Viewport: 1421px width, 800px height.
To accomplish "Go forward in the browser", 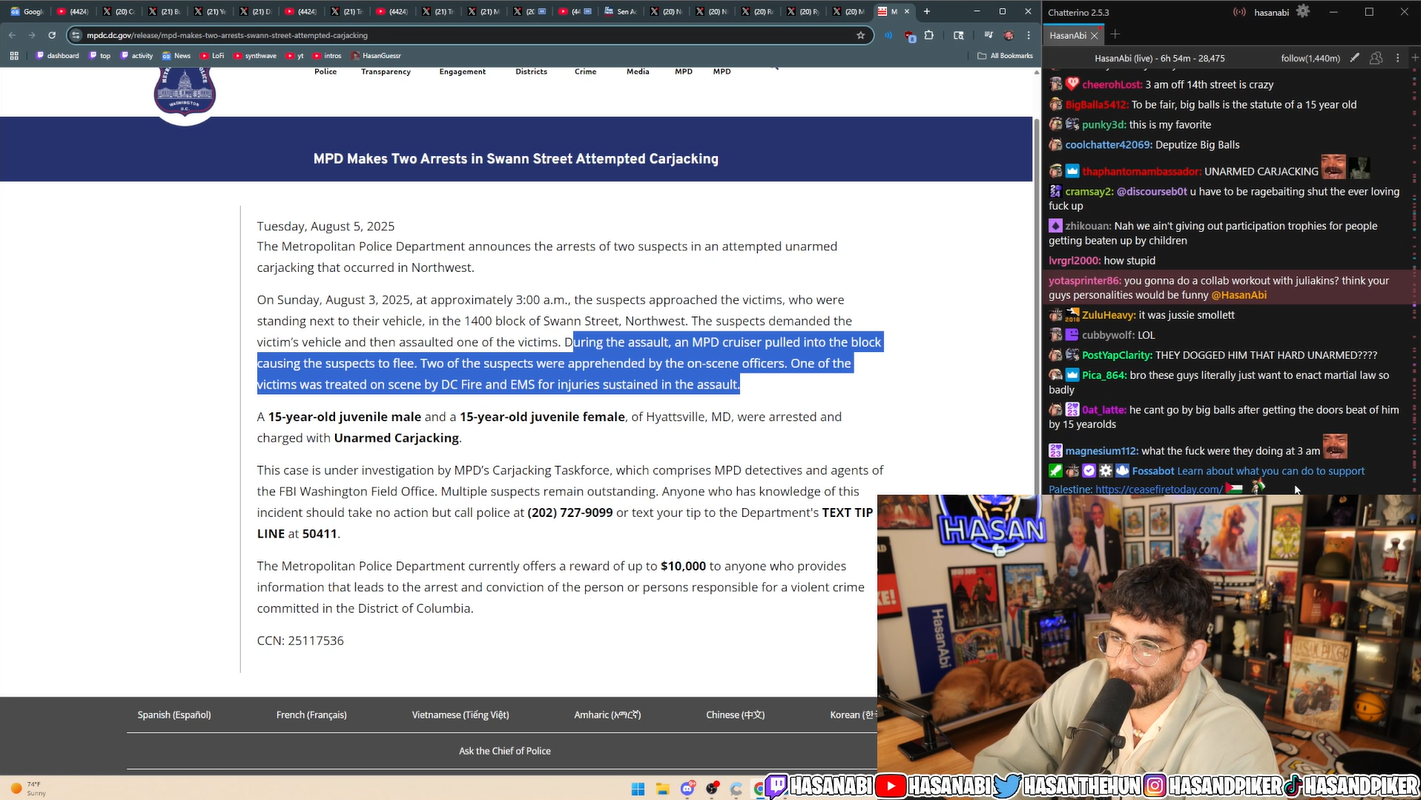I will tap(32, 35).
